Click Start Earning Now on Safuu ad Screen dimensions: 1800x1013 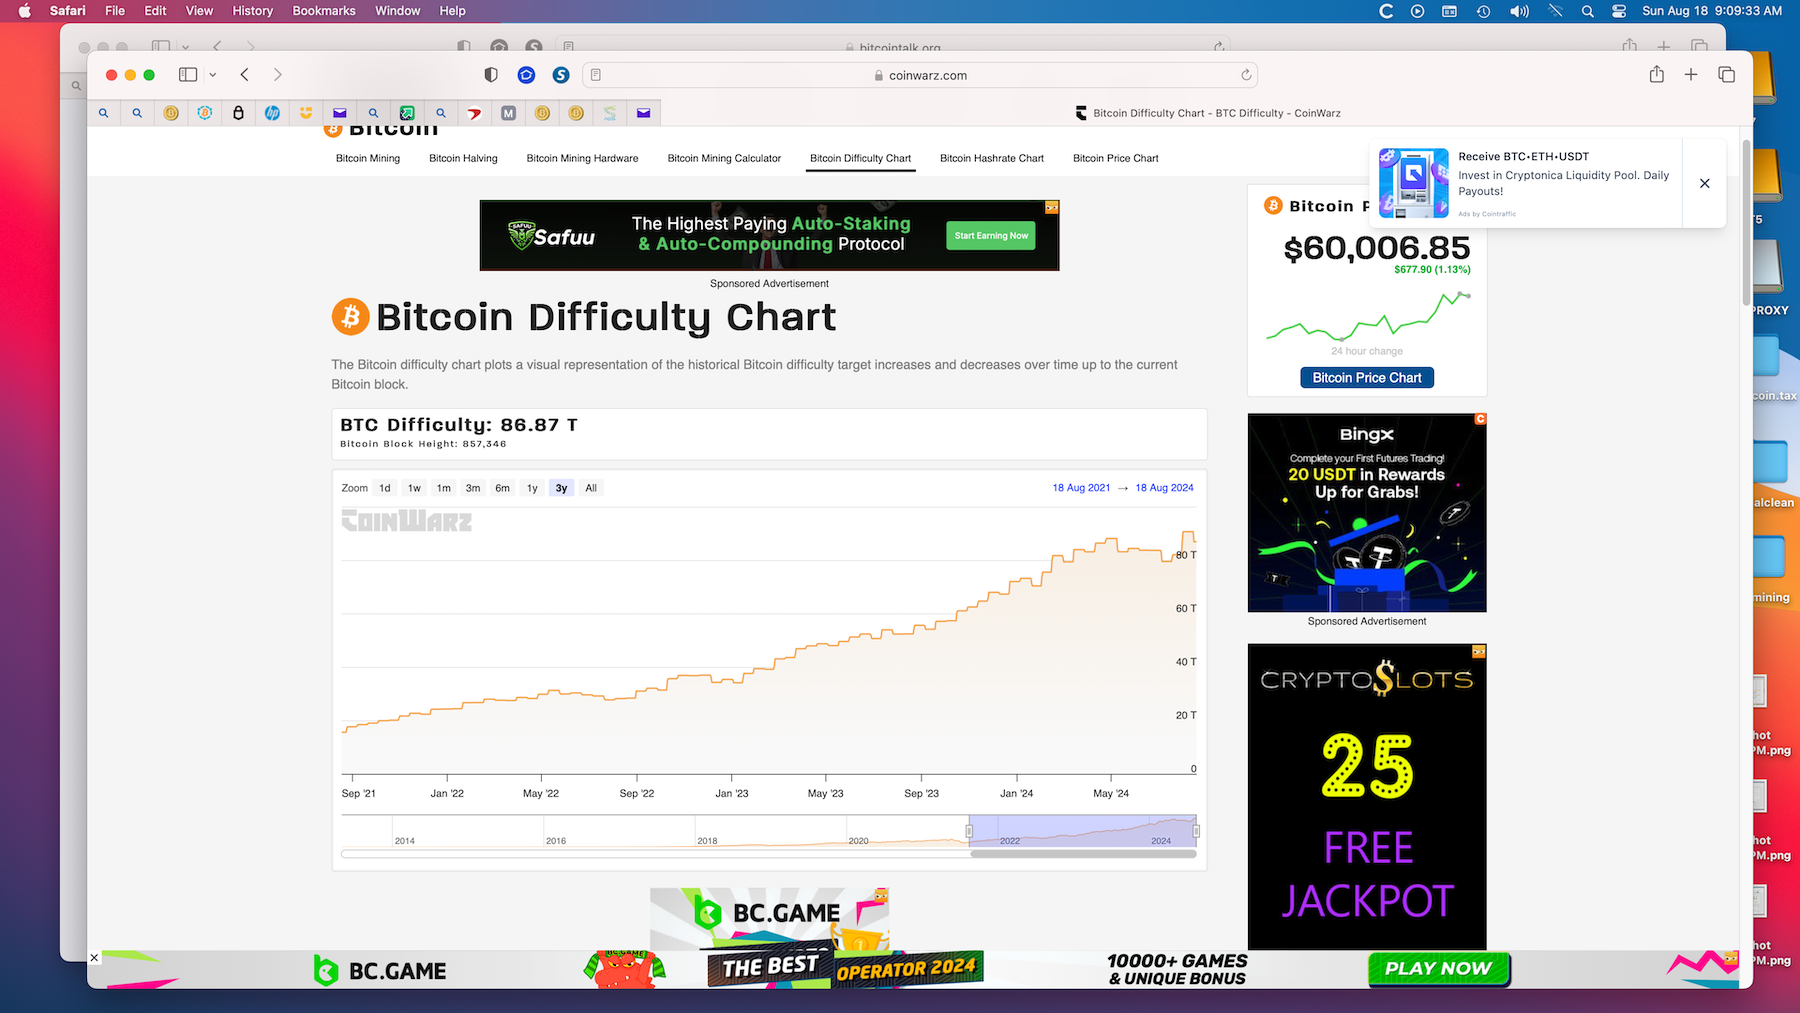pos(991,236)
